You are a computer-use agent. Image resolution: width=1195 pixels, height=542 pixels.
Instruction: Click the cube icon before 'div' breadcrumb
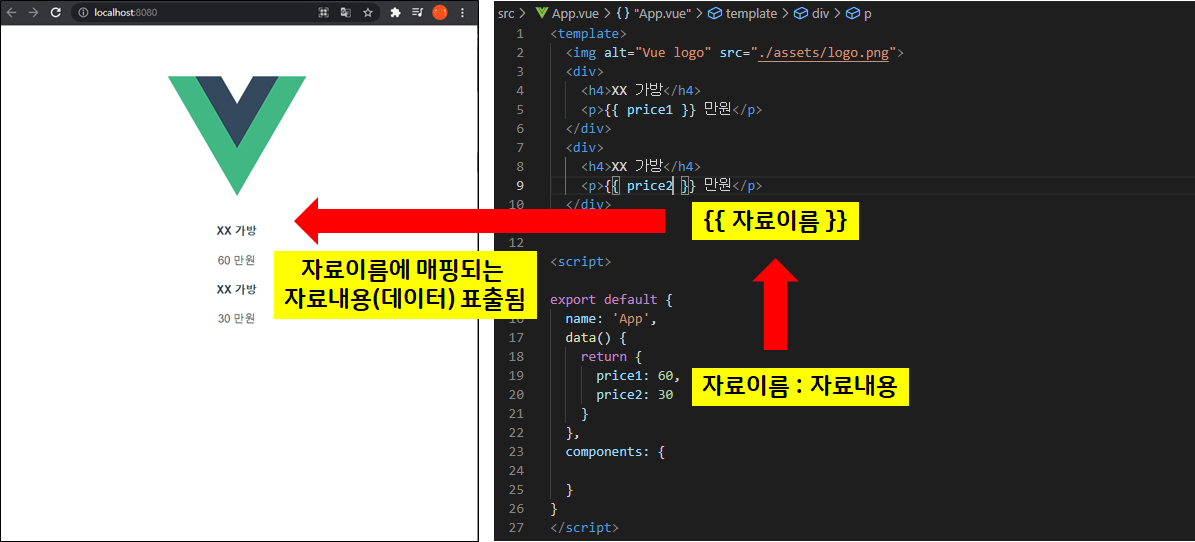tap(799, 14)
